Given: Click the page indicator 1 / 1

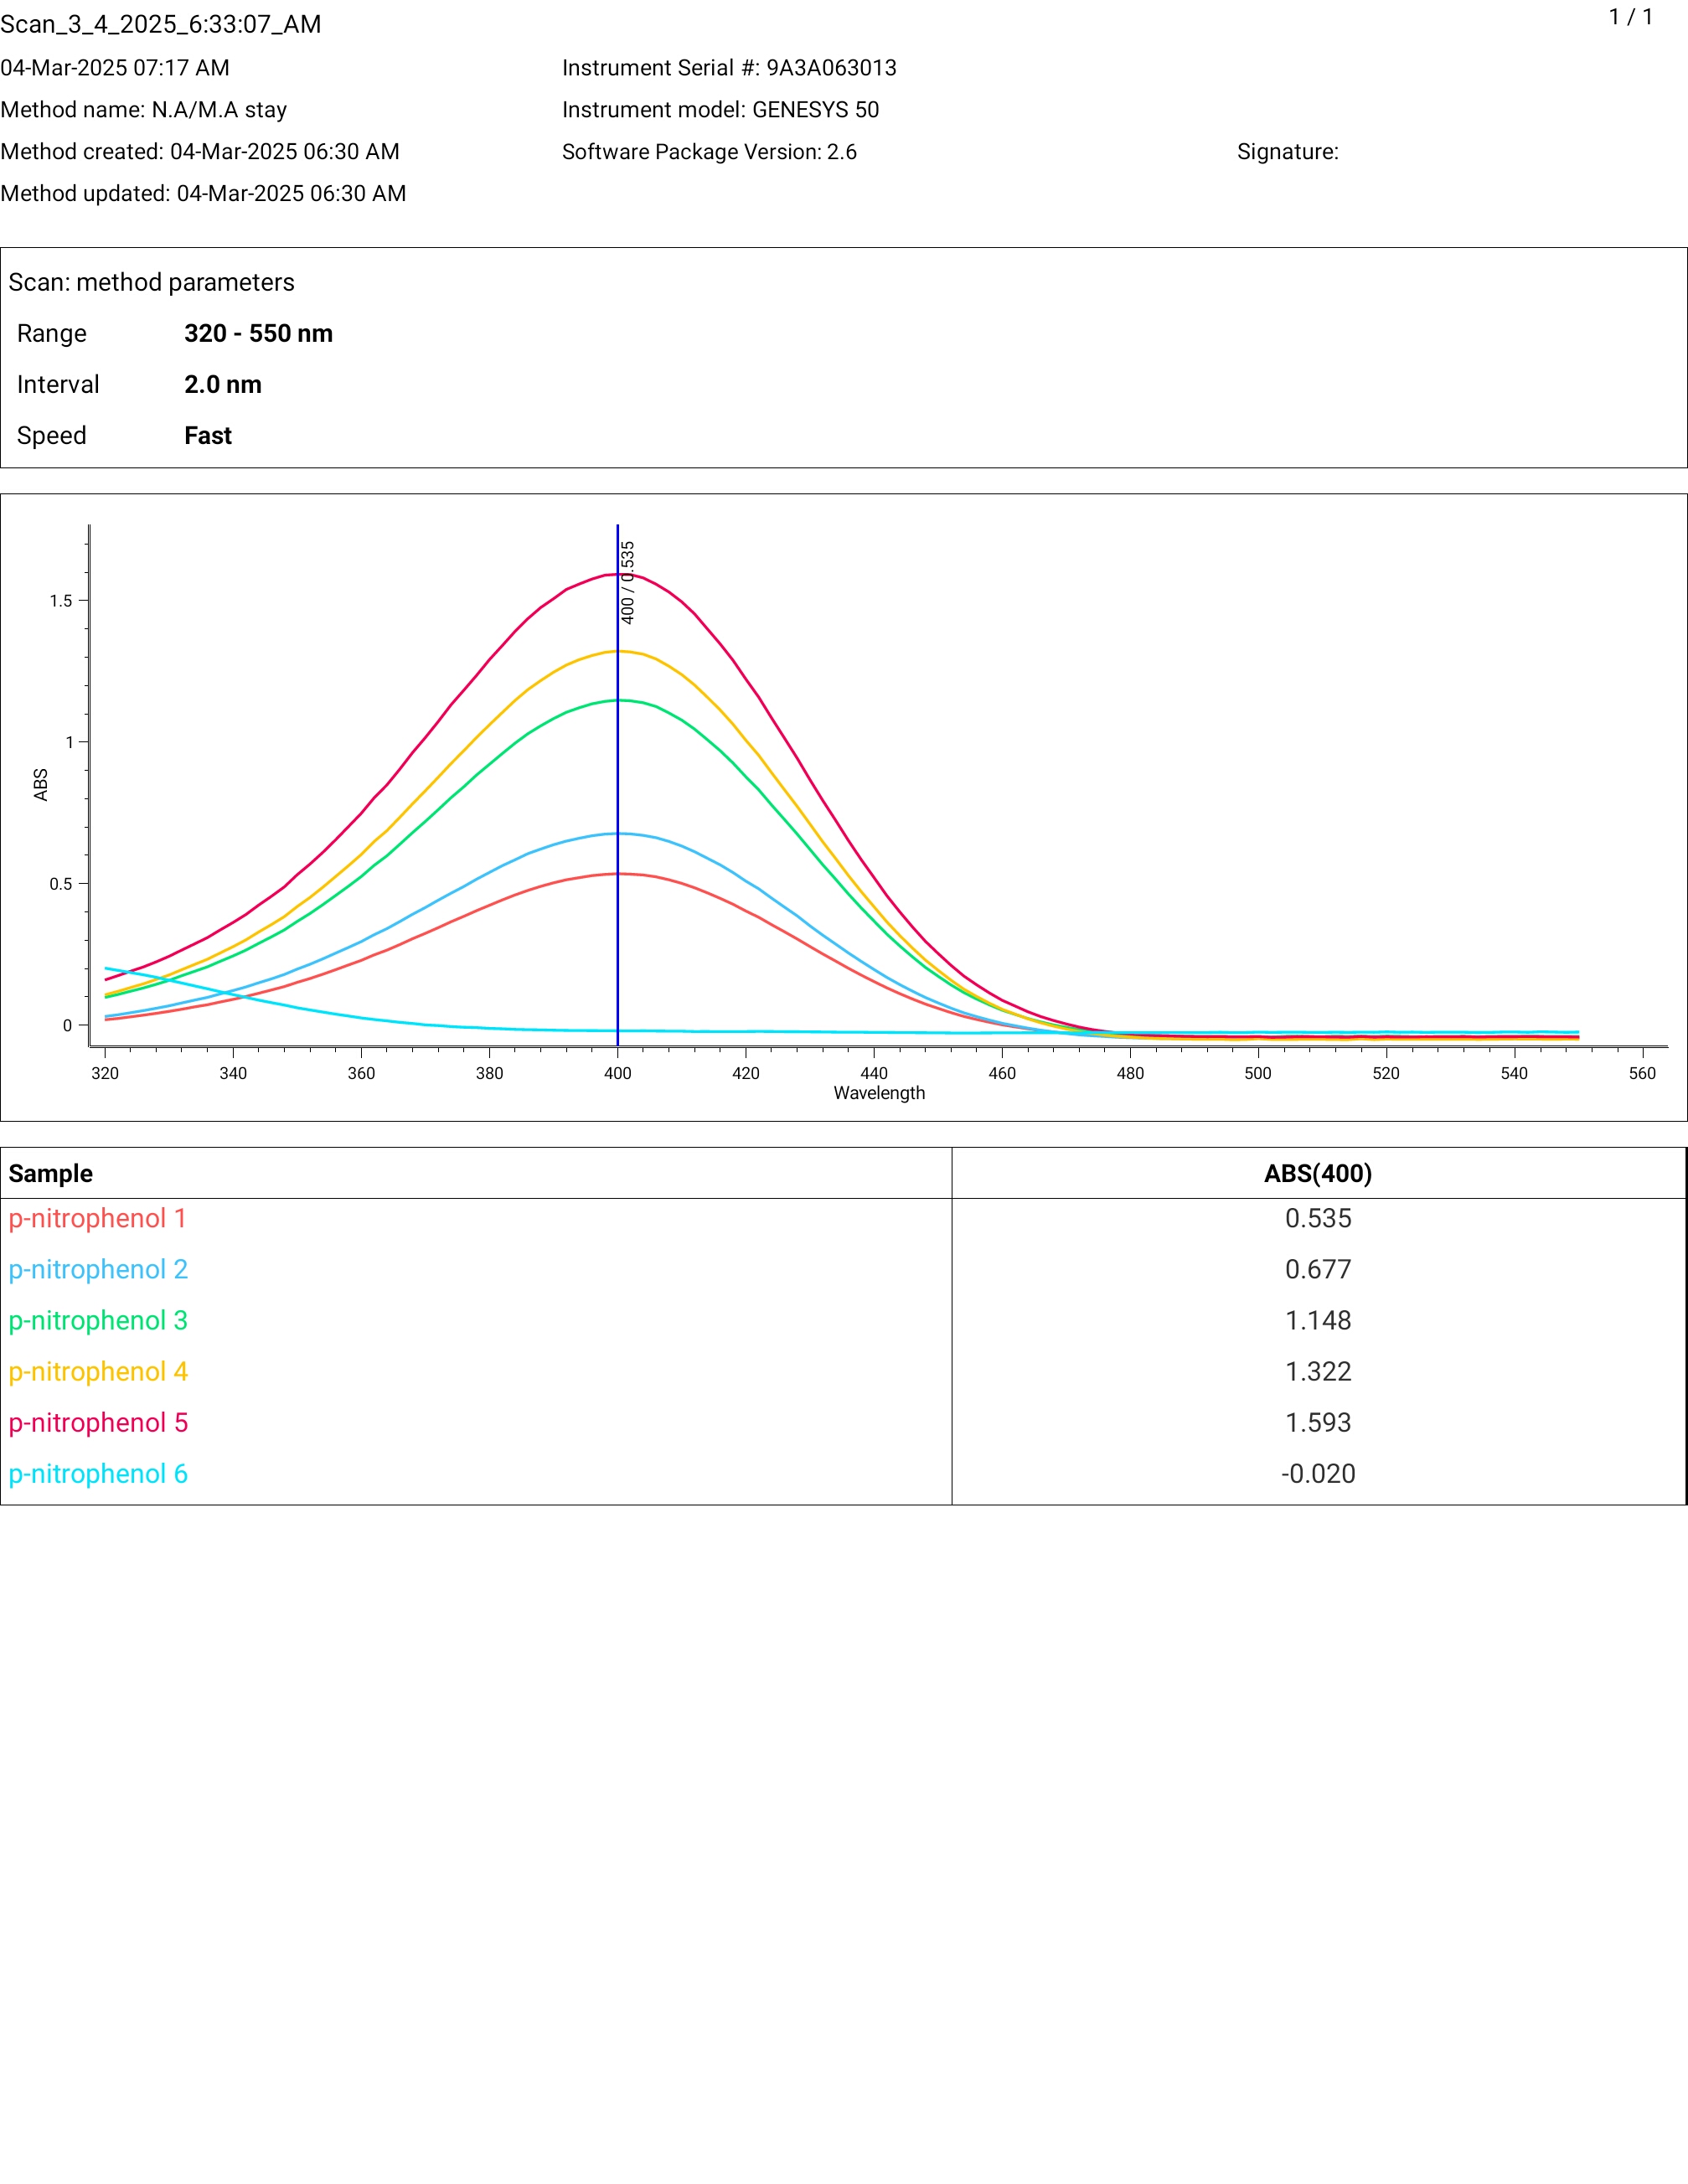Looking at the screenshot, I should click(x=1630, y=17).
